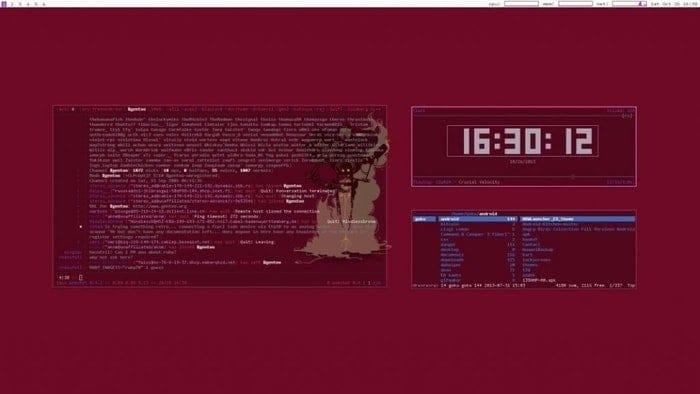Select the highlighted ADWLauncher theme entry
700x394 pixels.
(578, 219)
